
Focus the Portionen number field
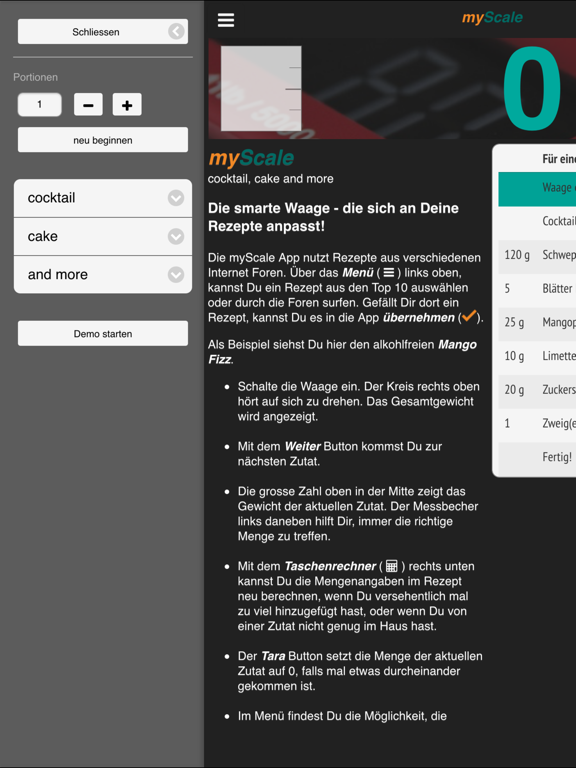coord(40,105)
